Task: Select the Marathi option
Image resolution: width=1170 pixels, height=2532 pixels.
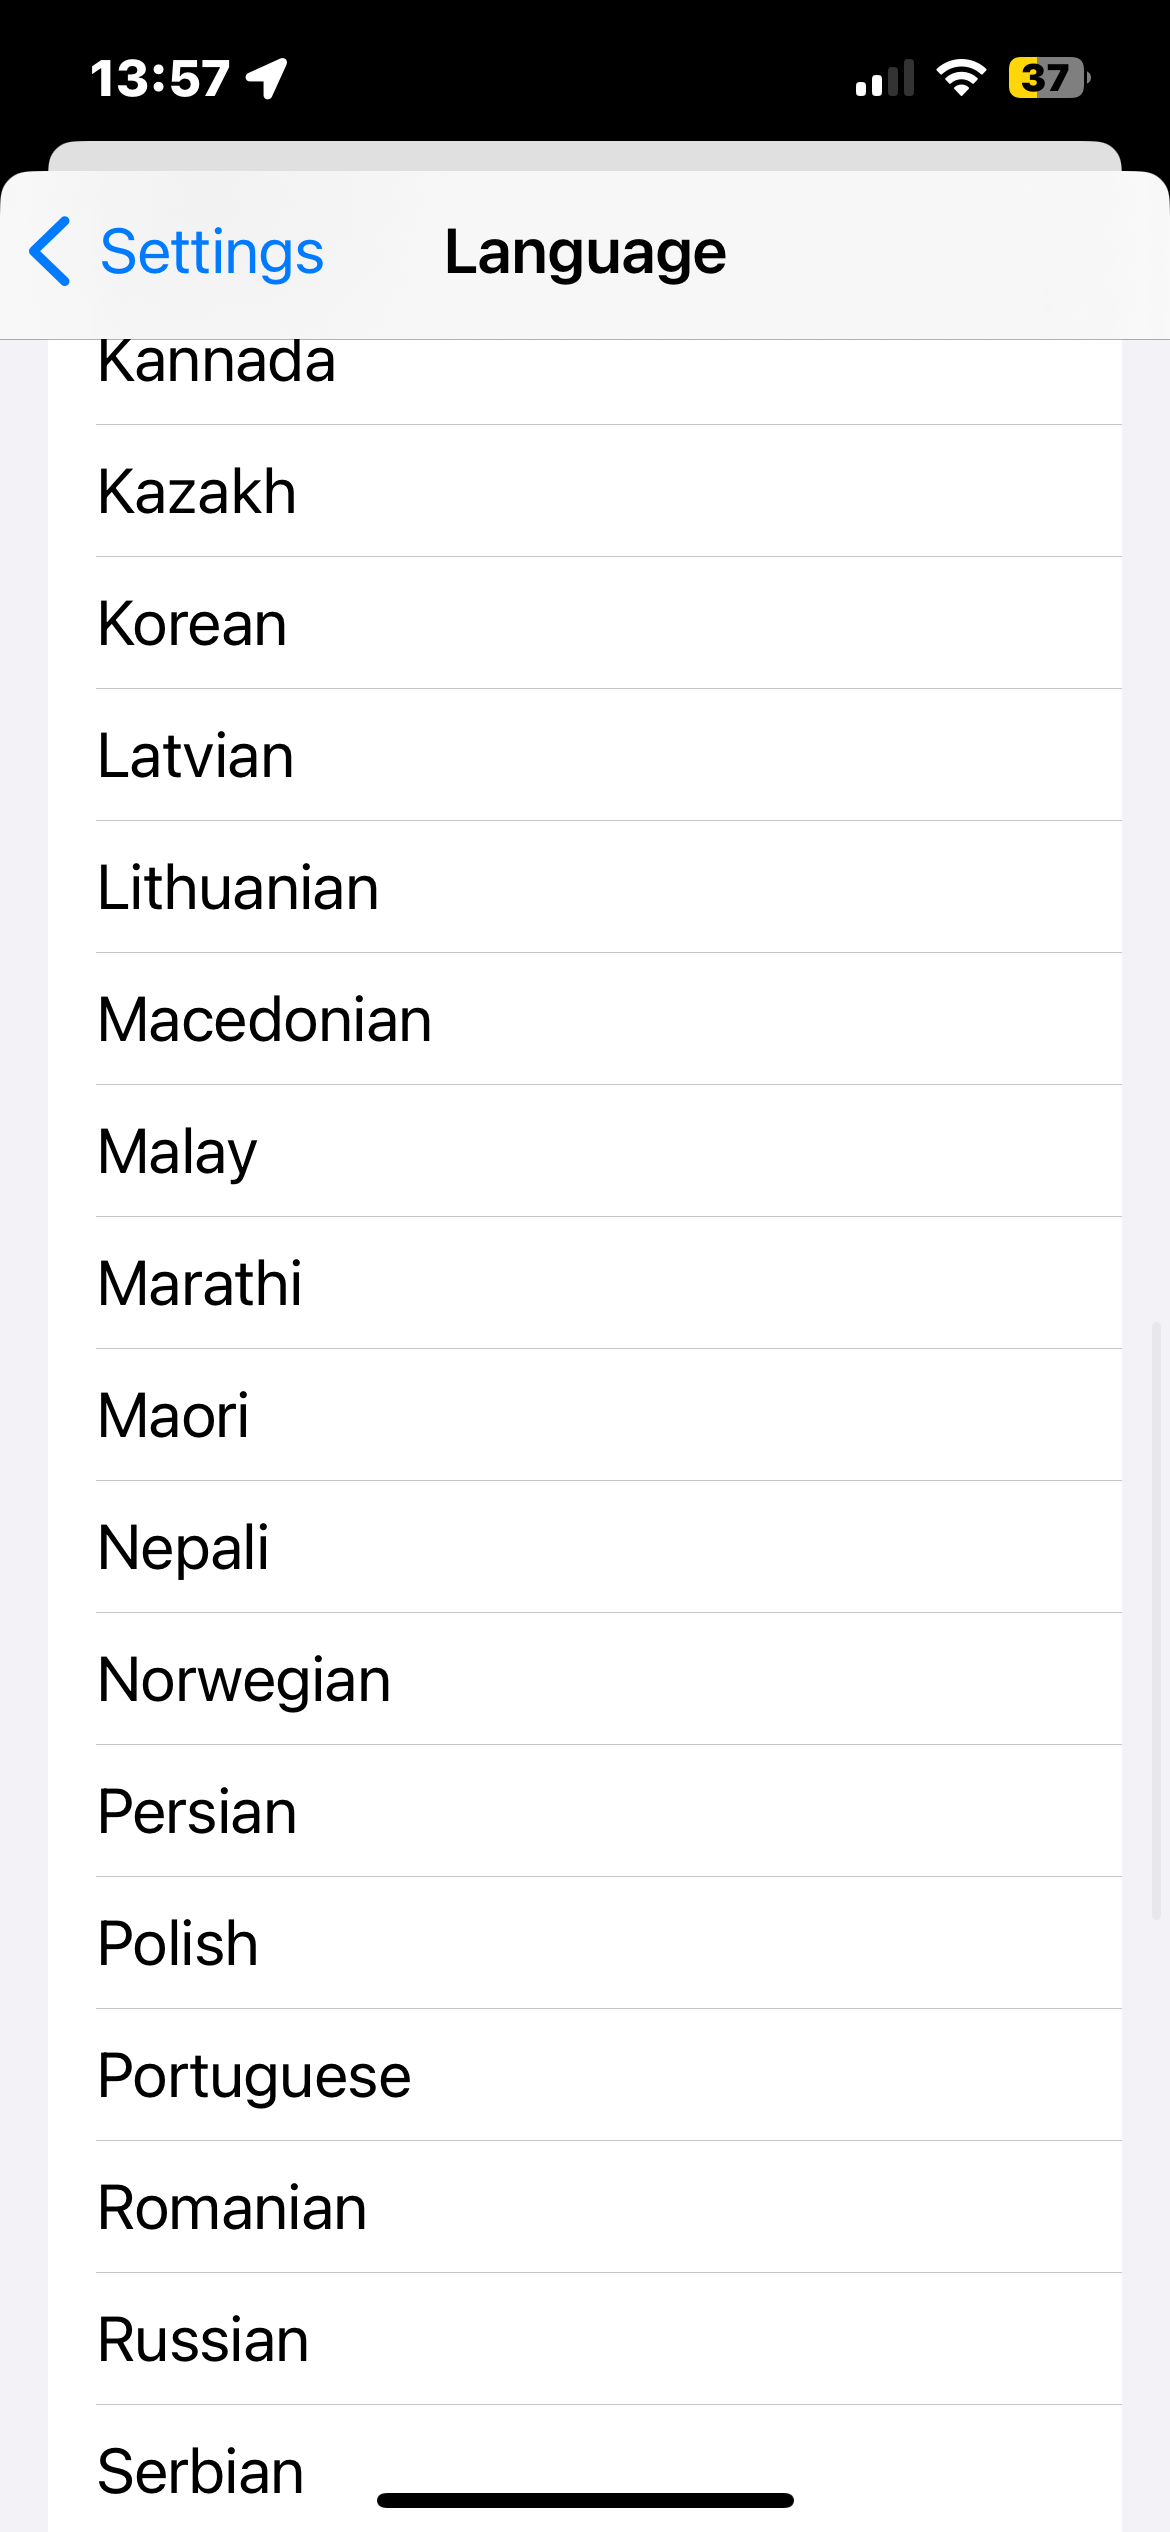Action: [200, 1284]
